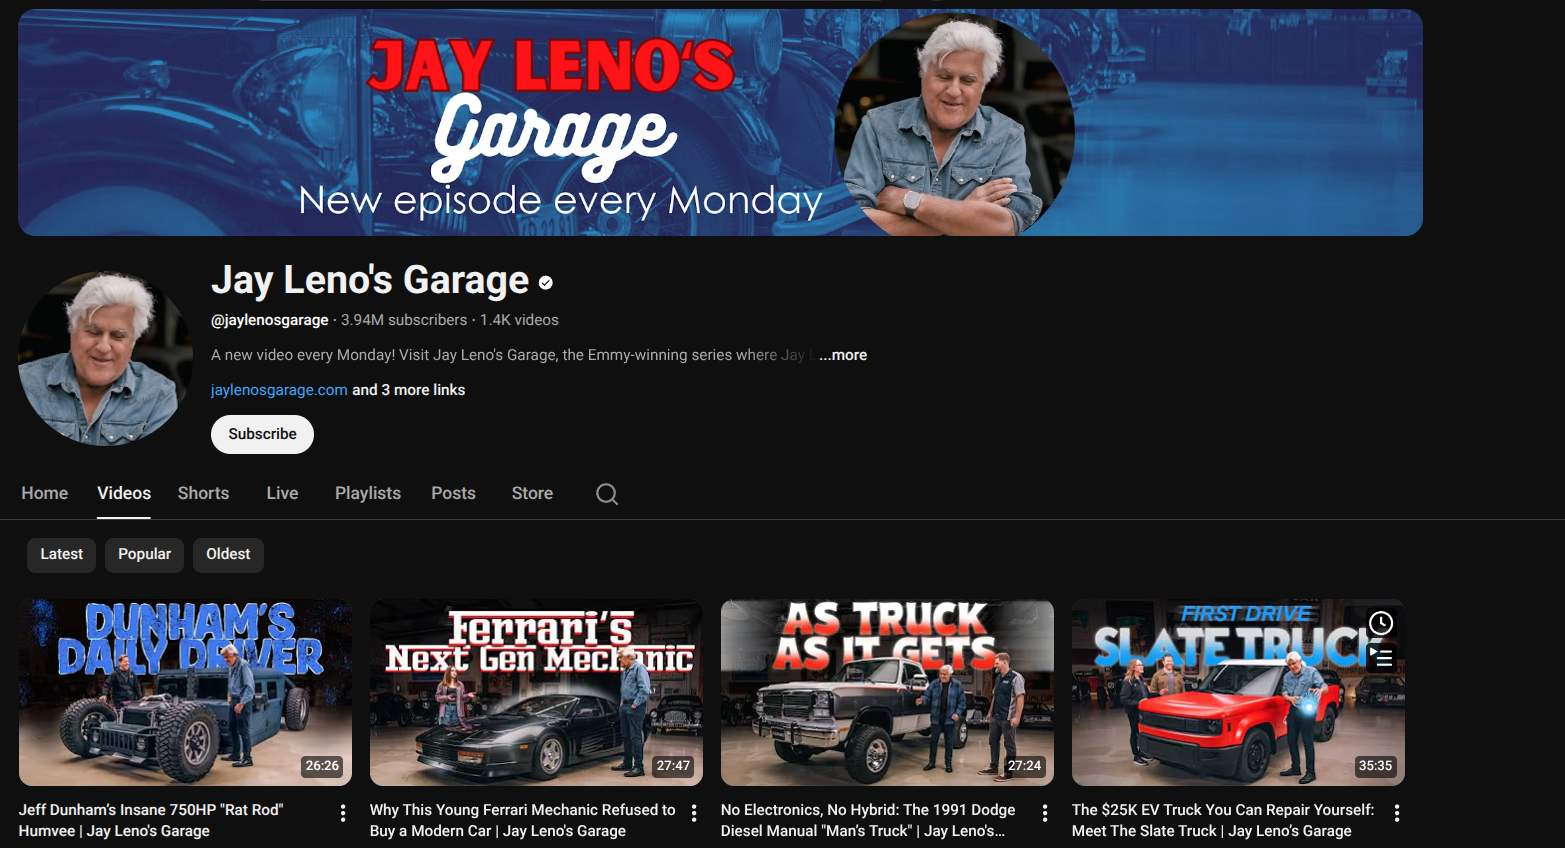Sort videos by Oldest

228,554
